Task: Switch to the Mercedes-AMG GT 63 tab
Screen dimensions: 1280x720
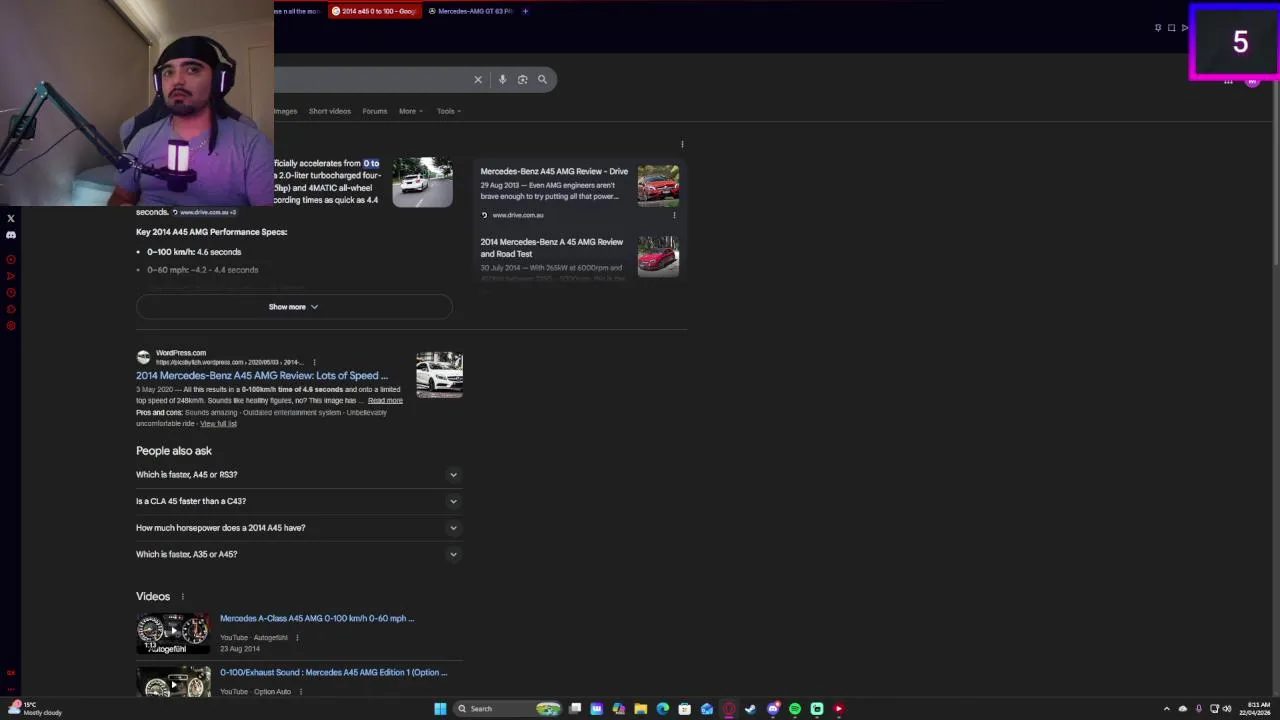Action: [470, 11]
